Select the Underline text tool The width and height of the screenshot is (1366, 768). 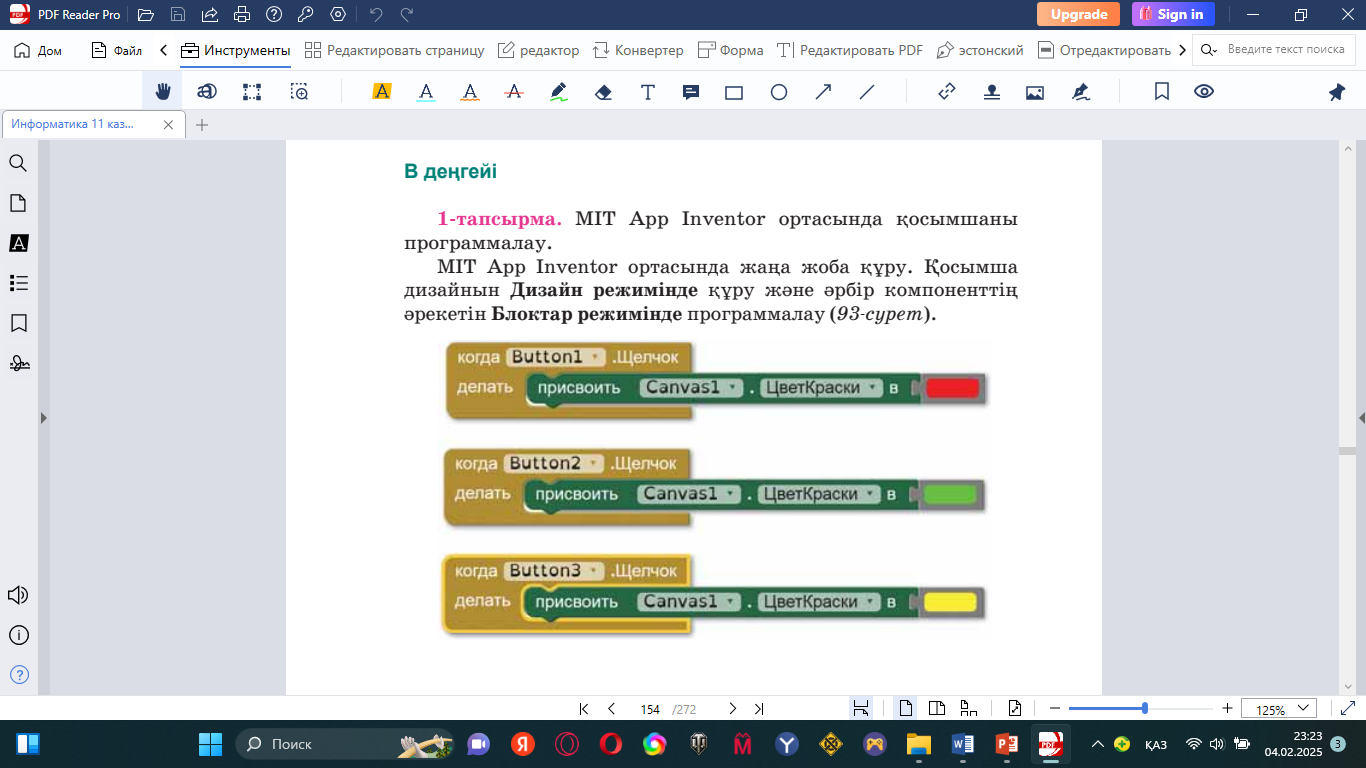point(426,92)
